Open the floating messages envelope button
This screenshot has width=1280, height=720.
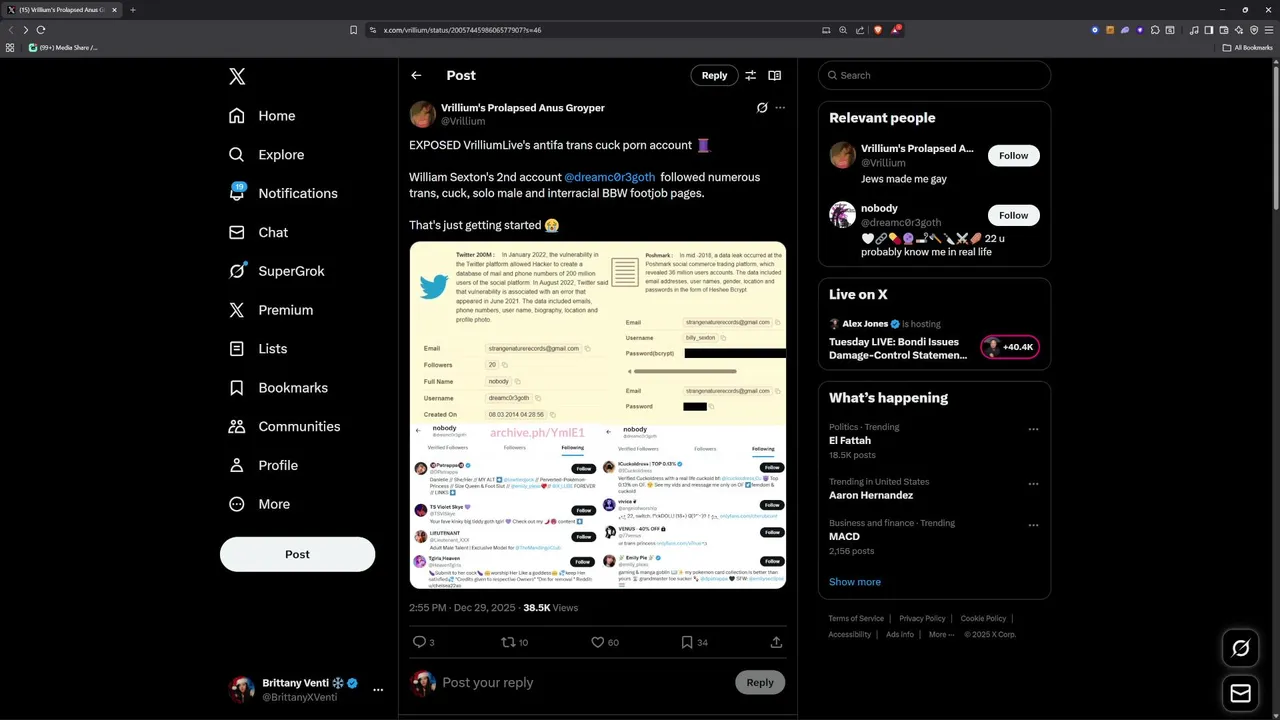point(1241,693)
